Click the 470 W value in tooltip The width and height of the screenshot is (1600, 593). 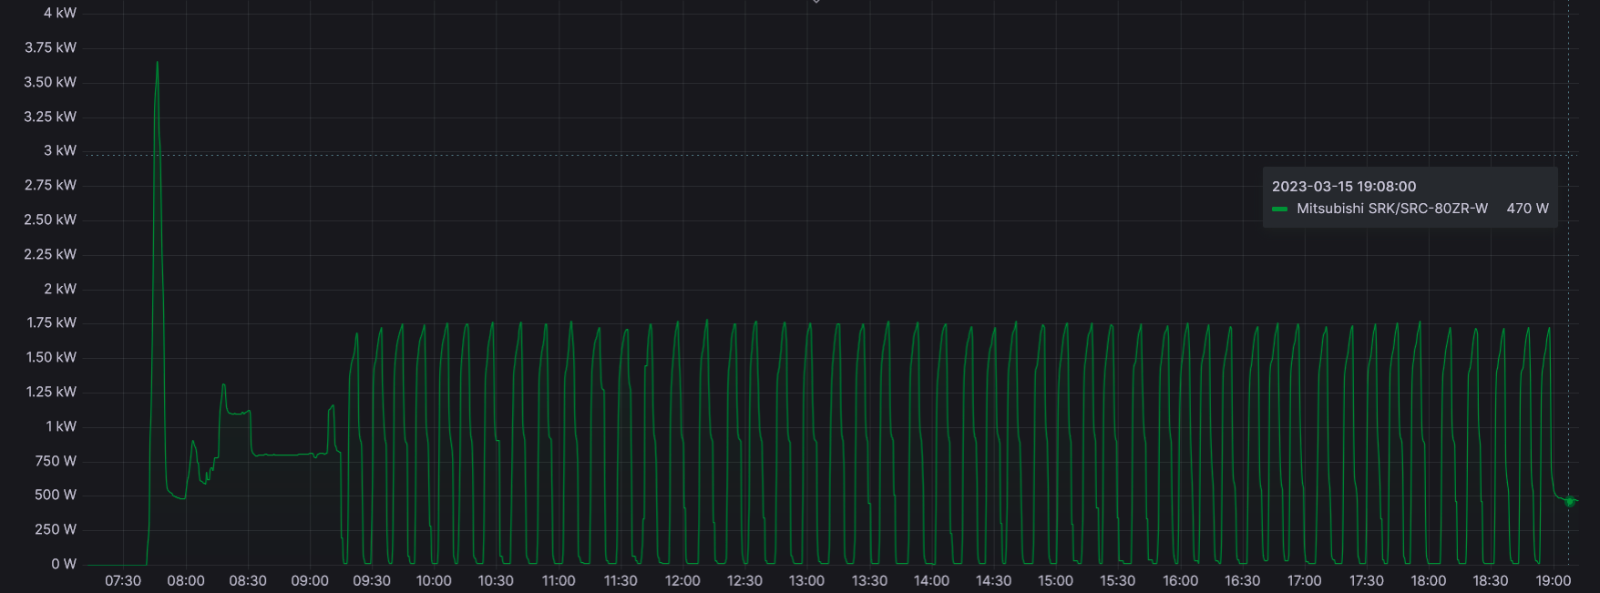point(1527,209)
